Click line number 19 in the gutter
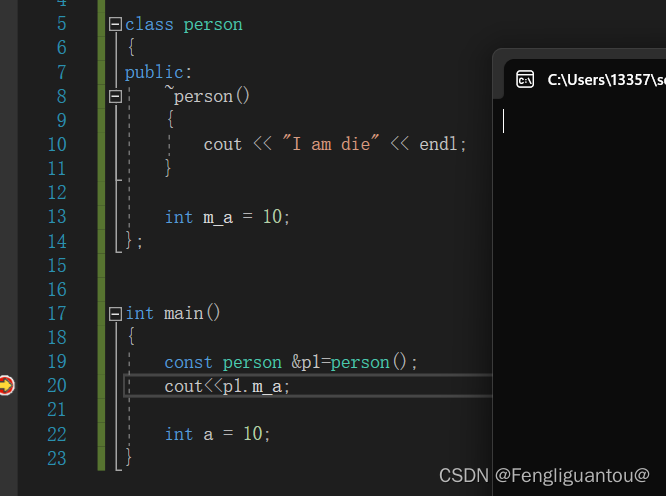Screen dimensions: 666x496 57,362
